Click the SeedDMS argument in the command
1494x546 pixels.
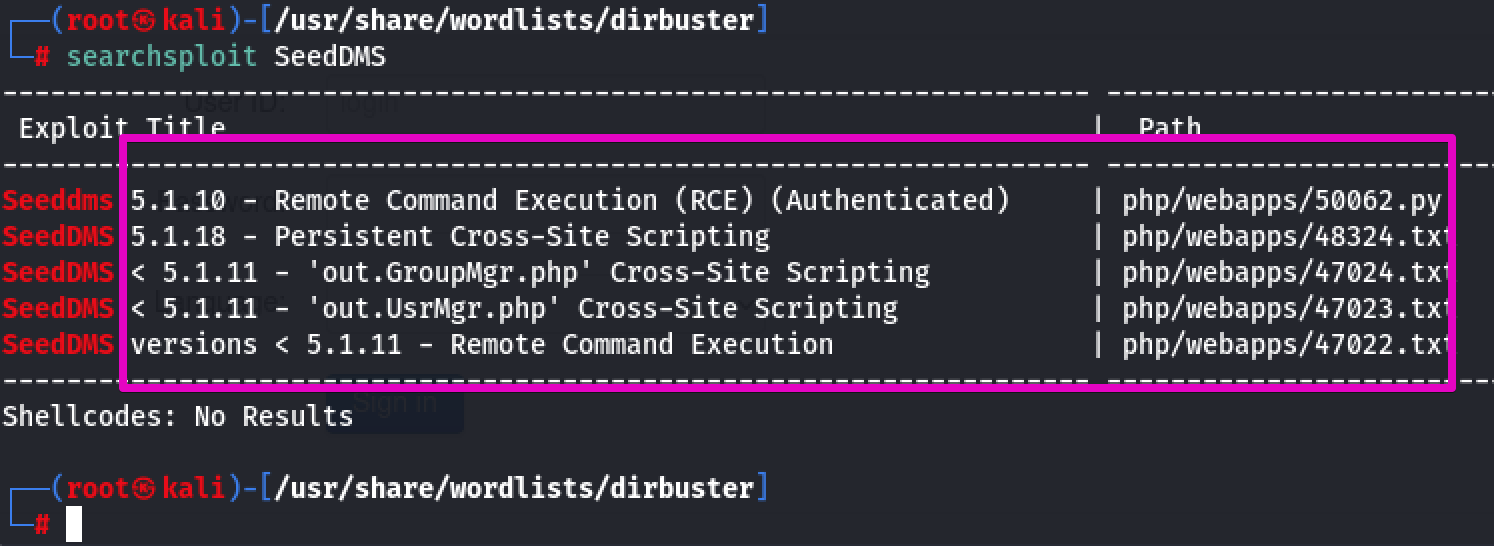click(x=330, y=56)
